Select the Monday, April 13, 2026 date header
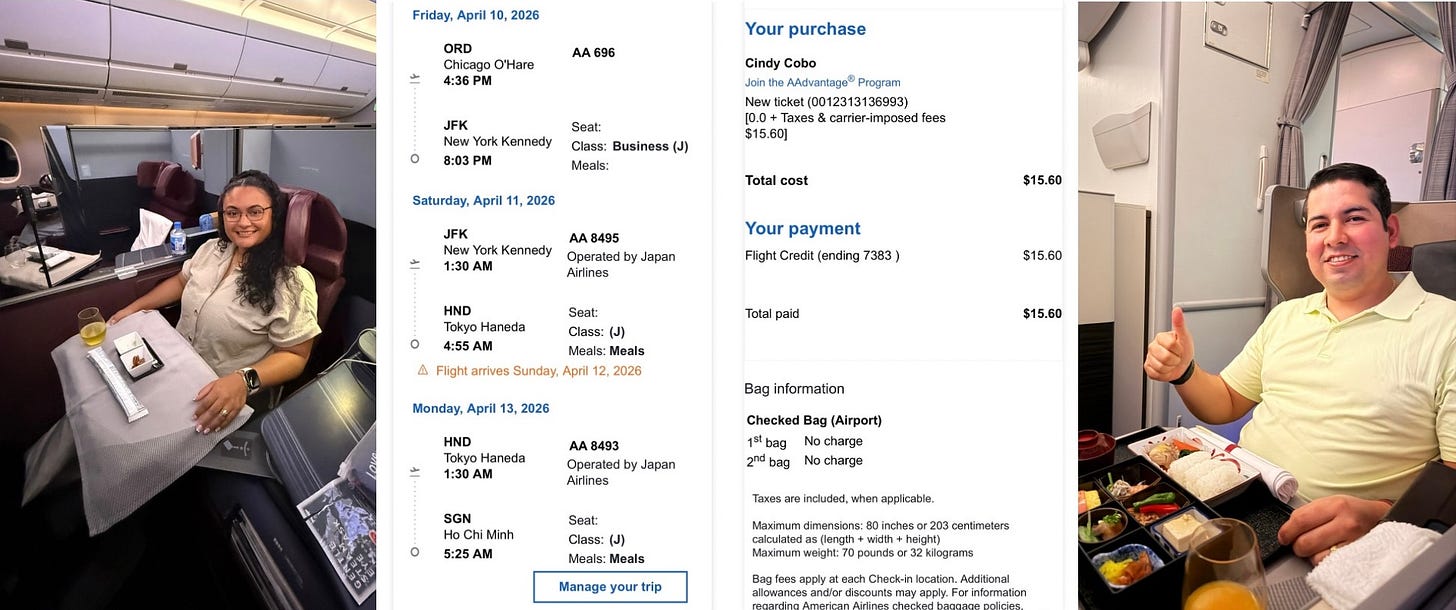Image resolution: width=1456 pixels, height=610 pixels. click(x=480, y=408)
